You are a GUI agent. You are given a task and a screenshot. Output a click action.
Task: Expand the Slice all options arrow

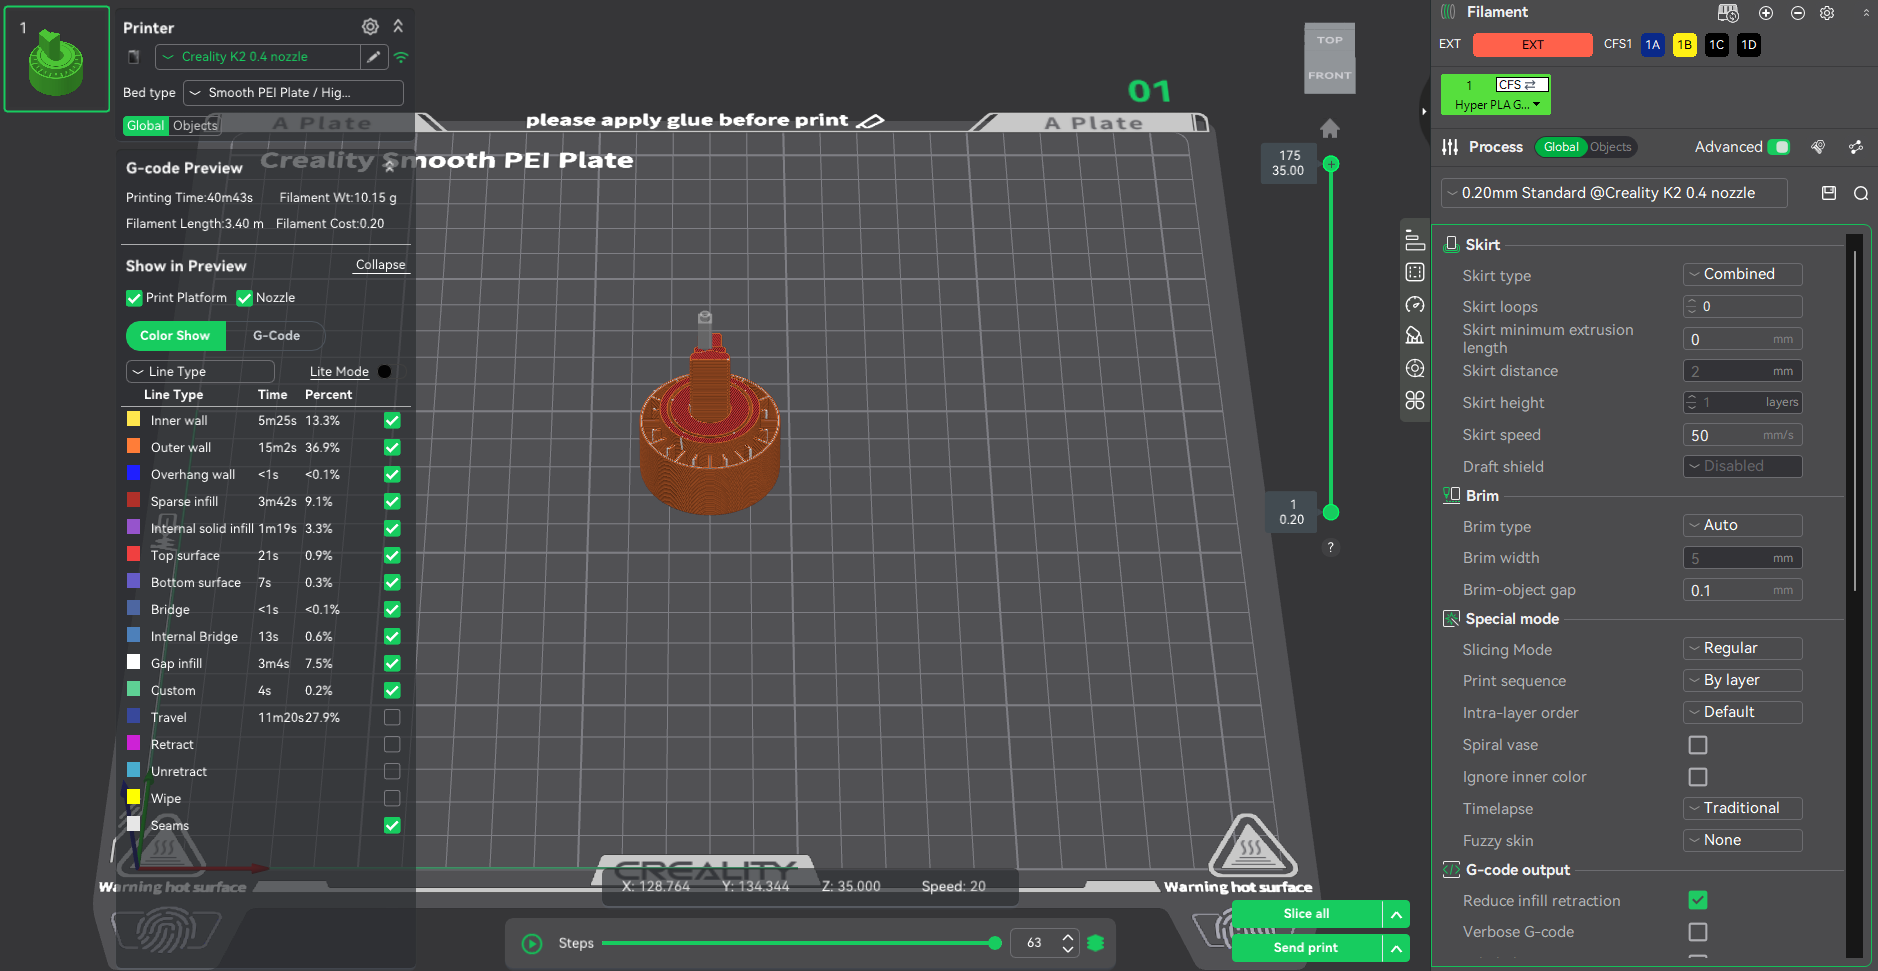1396,914
